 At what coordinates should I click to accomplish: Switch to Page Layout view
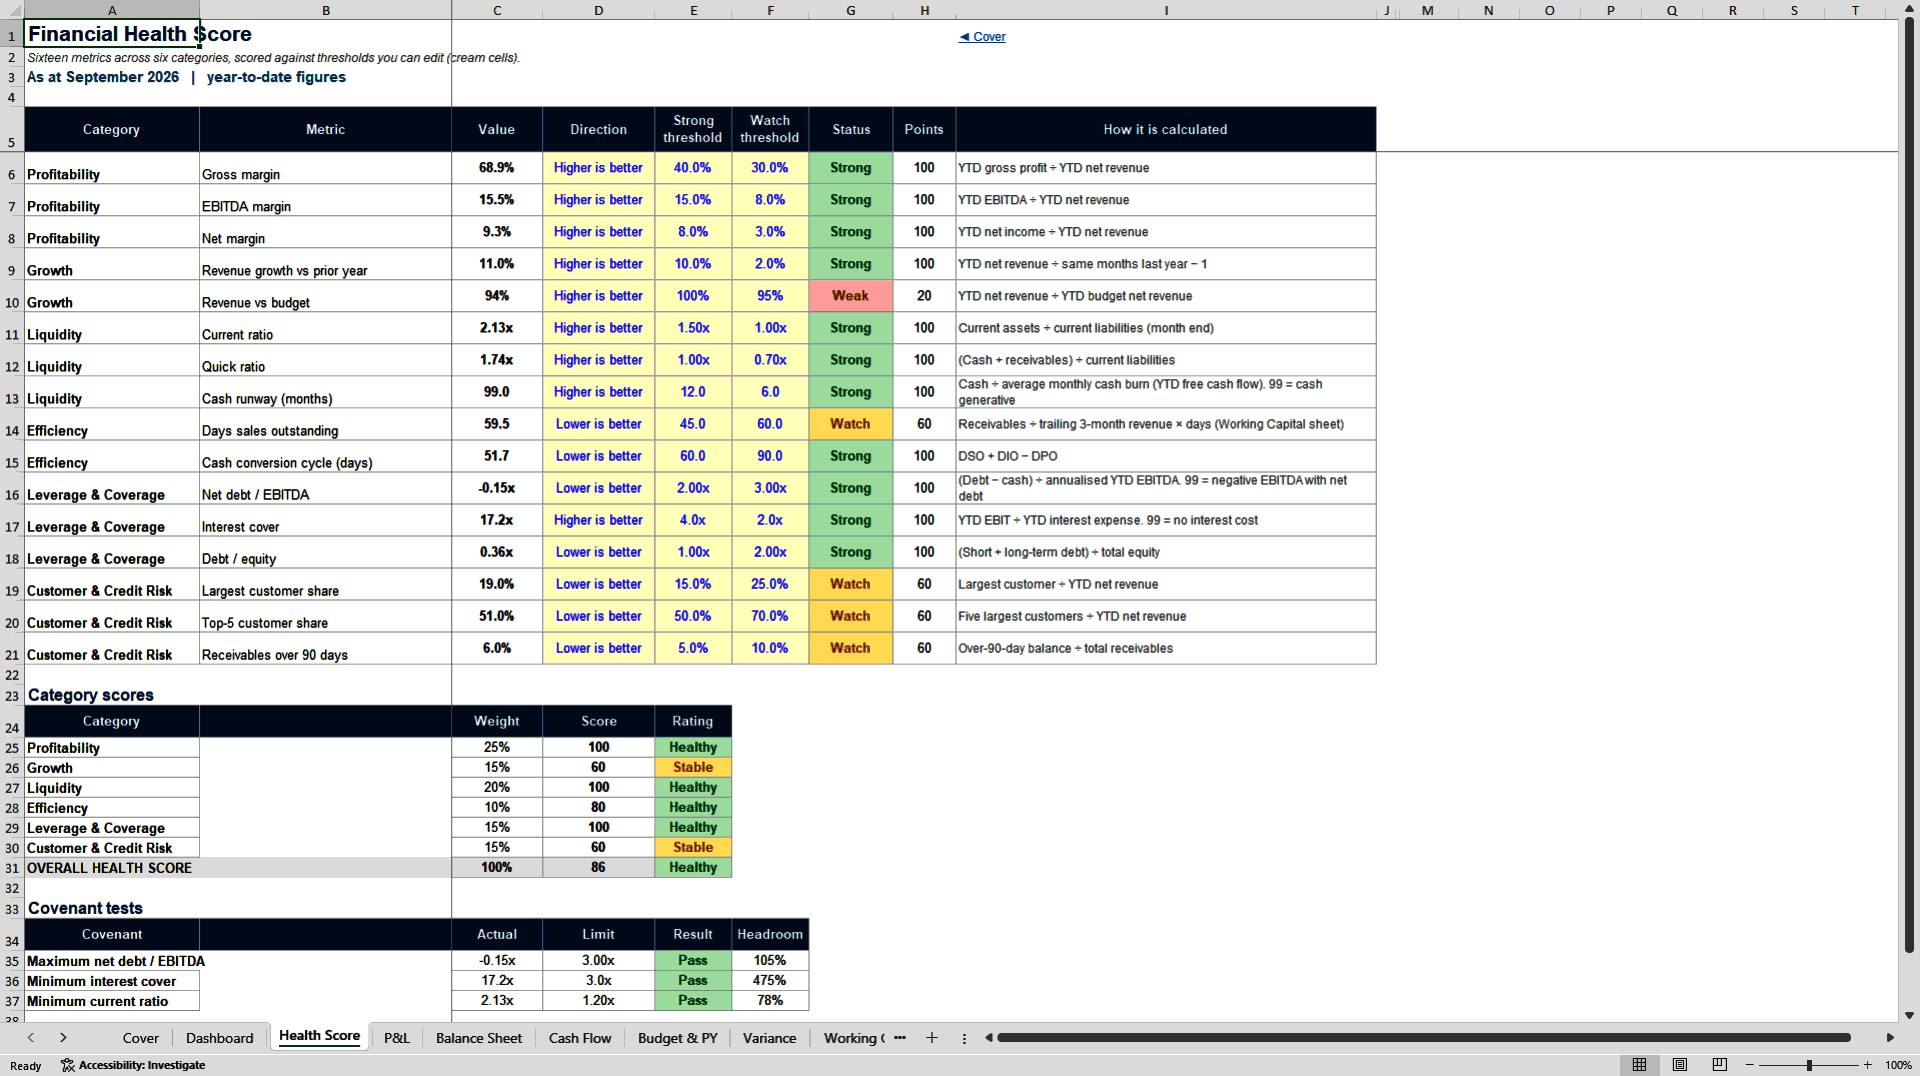1680,1065
